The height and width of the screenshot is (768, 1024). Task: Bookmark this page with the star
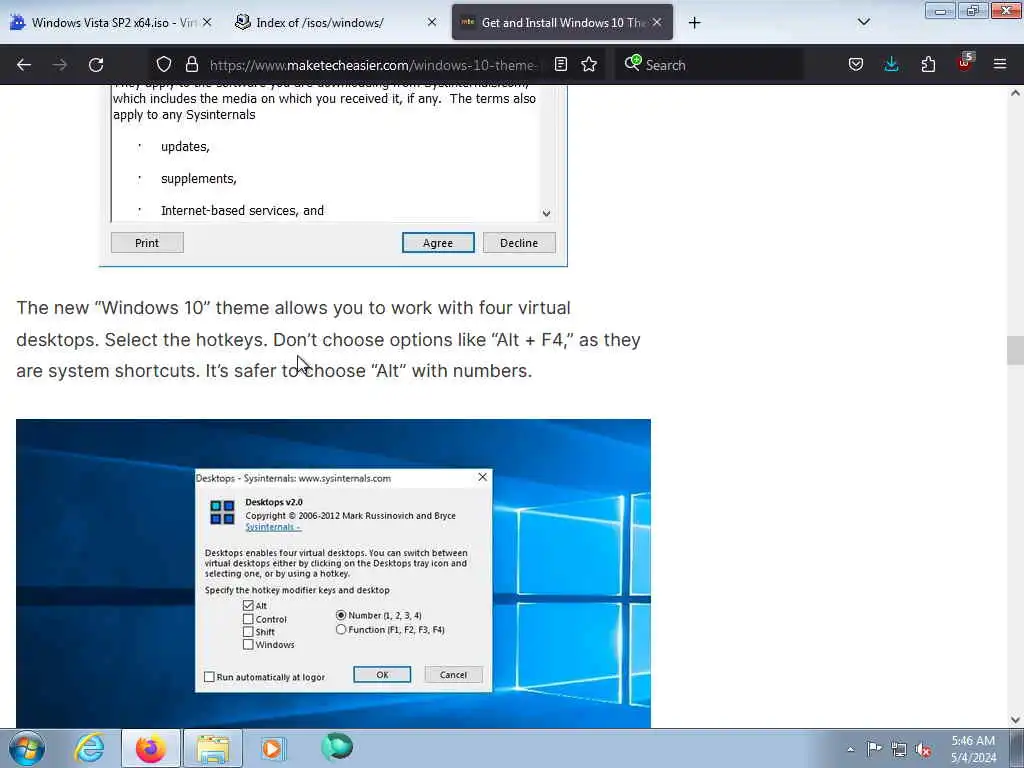click(x=589, y=64)
